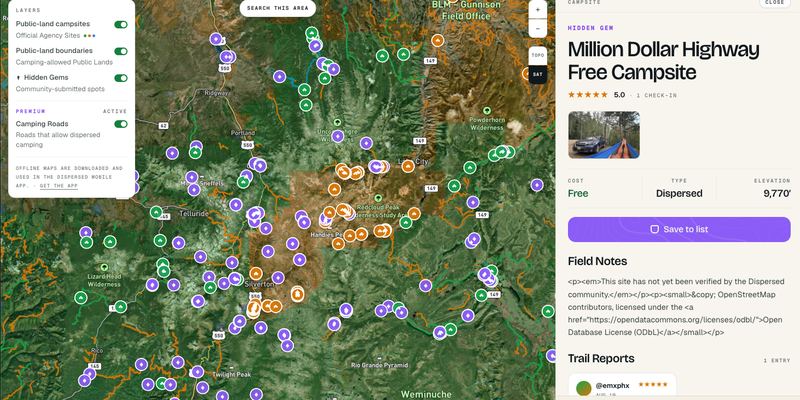800x400 pixels.
Task: Select green marker nearest the northernmost 149 shield
Action: pyautogui.click(x=404, y=54)
